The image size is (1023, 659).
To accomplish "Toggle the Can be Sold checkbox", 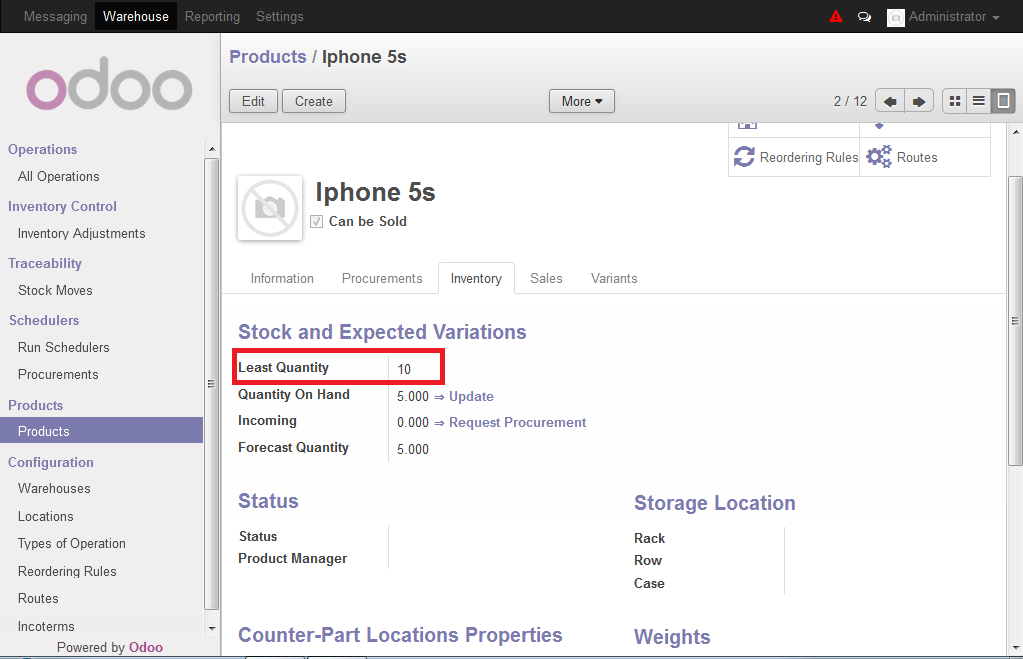I will click(x=316, y=222).
